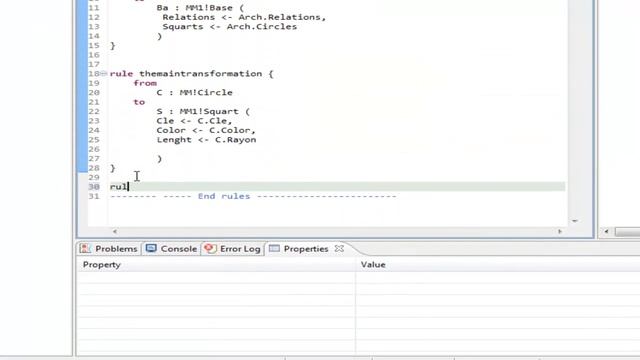Viewport: 640px width, 360px height.
Task: Click the Value column header
Action: [373, 264]
